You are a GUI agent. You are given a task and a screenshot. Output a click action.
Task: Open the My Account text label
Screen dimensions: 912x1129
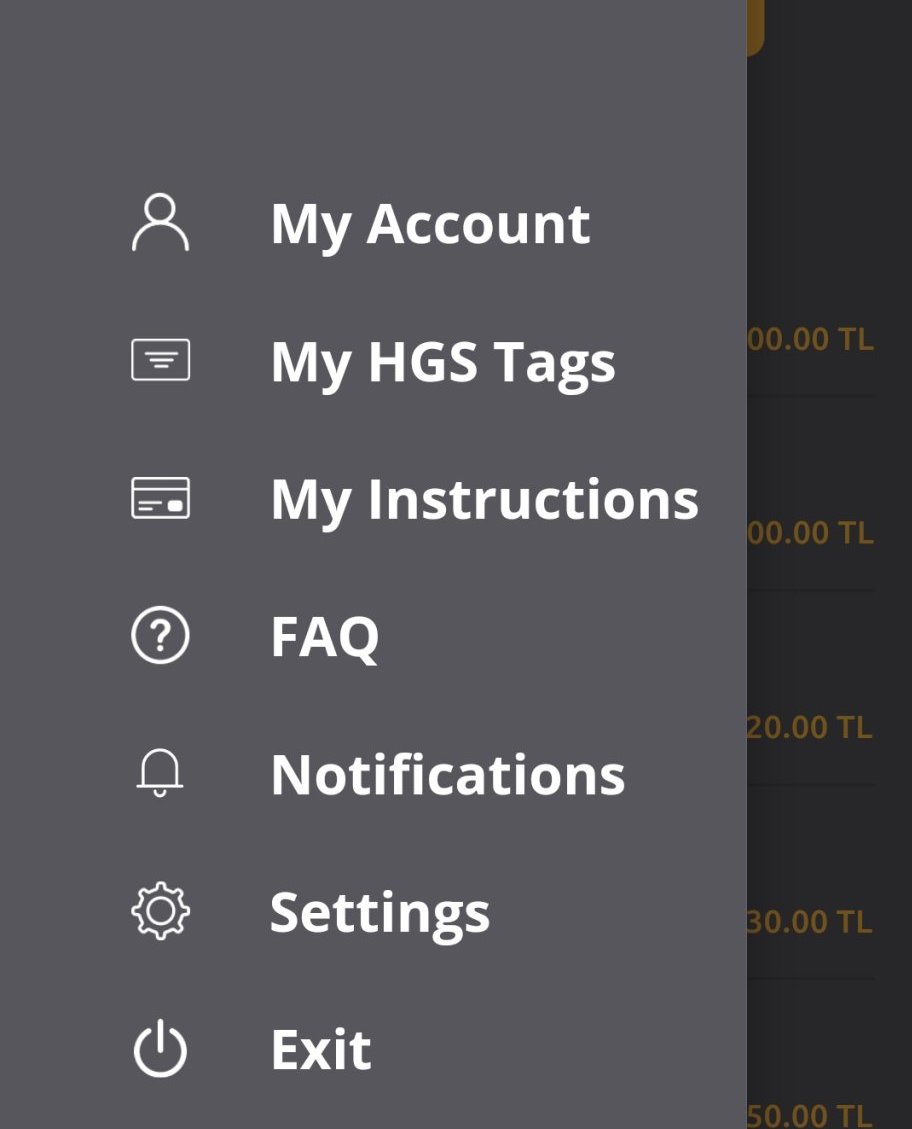click(x=430, y=223)
